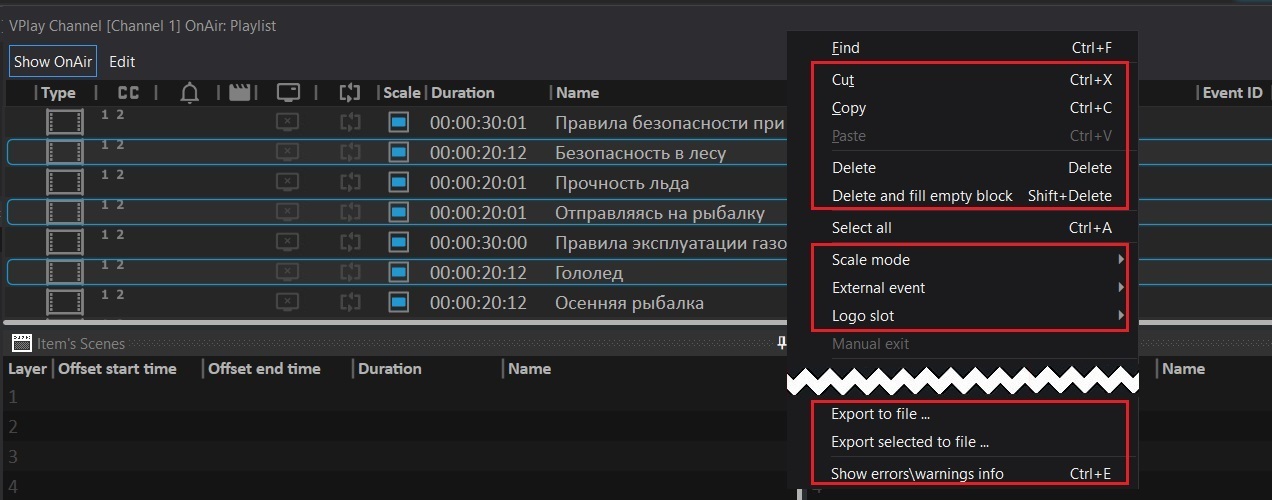Click the Layer column header in Item's Scenes

point(28,369)
